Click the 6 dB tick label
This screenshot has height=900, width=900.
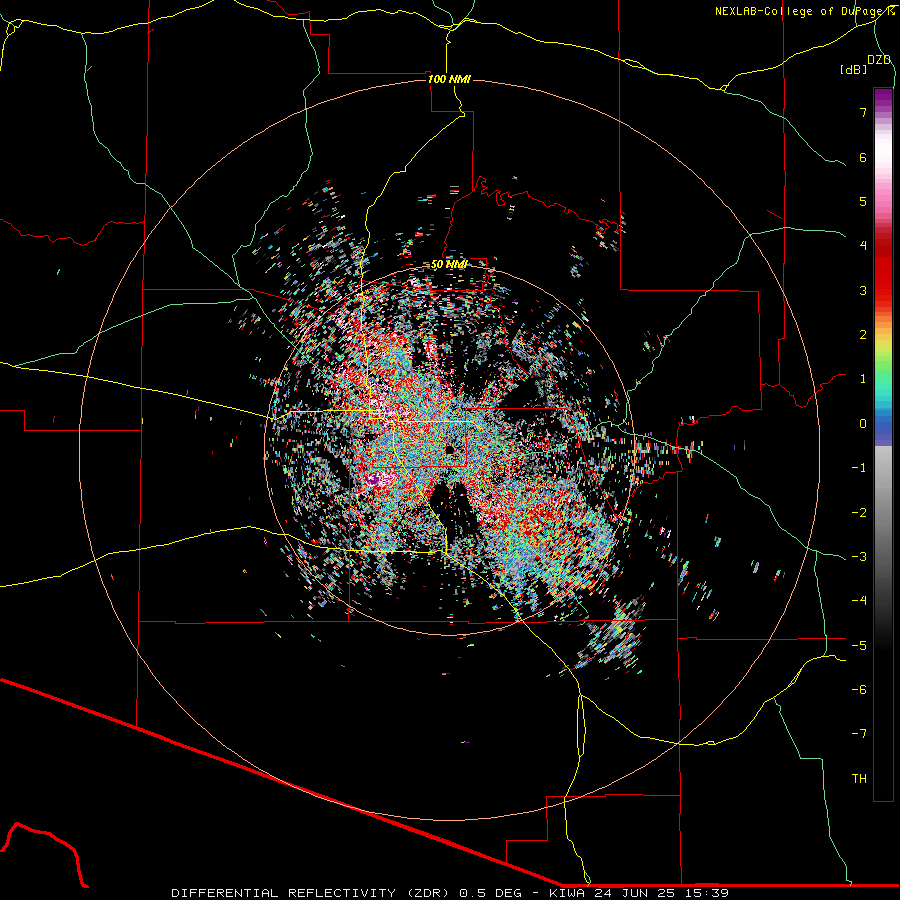tap(863, 158)
